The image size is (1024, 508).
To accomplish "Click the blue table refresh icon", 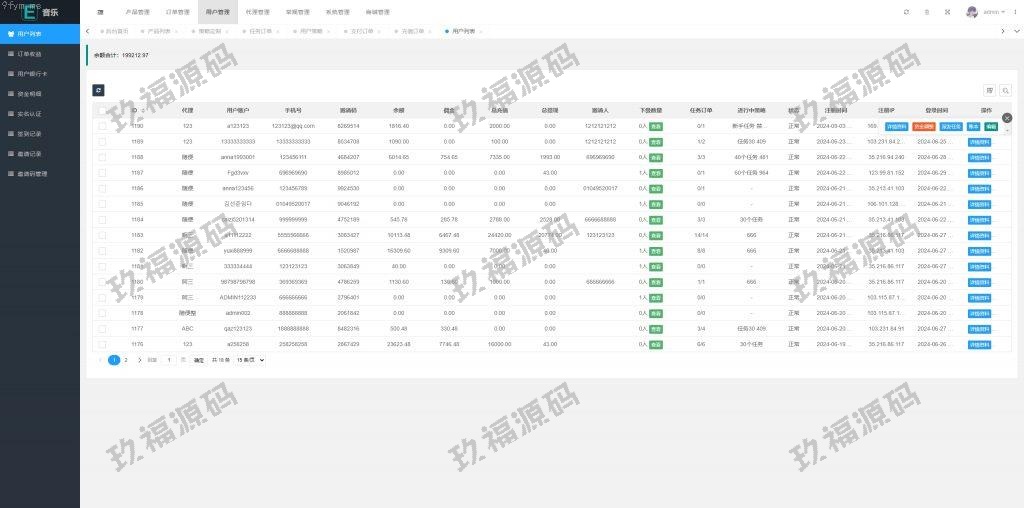I will point(98,90).
